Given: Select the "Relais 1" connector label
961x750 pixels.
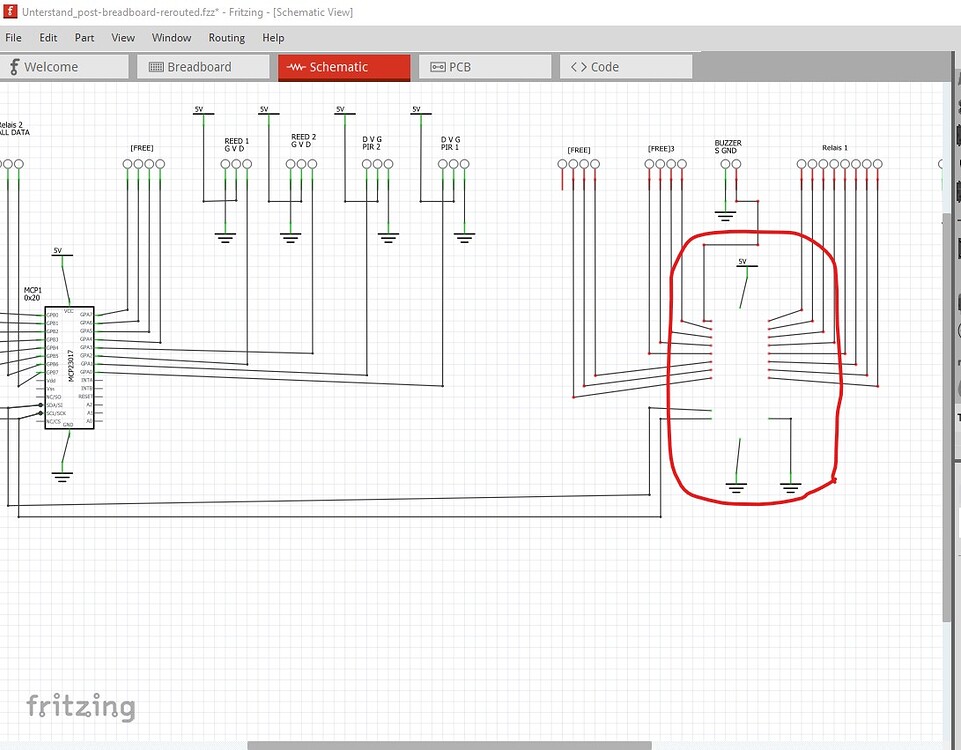Looking at the screenshot, I should tap(835, 148).
